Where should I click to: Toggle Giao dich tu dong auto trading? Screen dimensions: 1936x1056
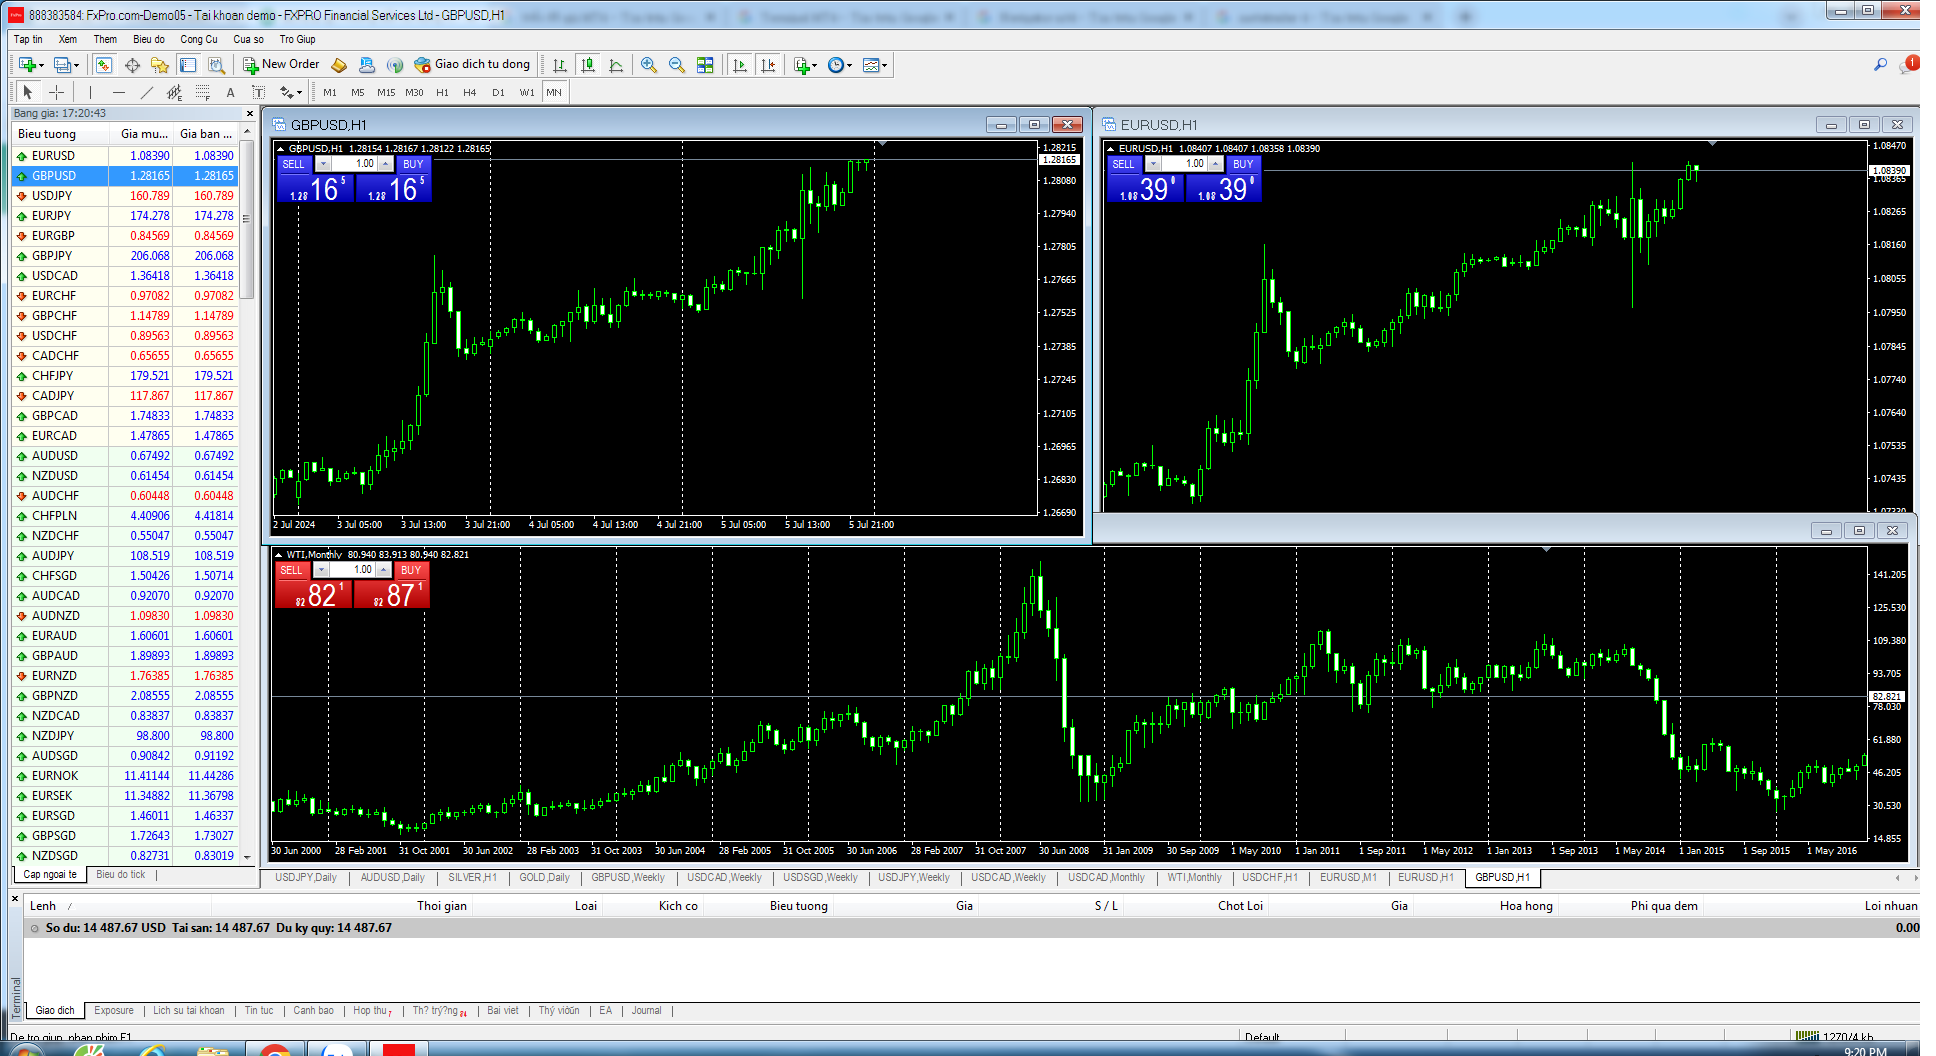pos(472,65)
